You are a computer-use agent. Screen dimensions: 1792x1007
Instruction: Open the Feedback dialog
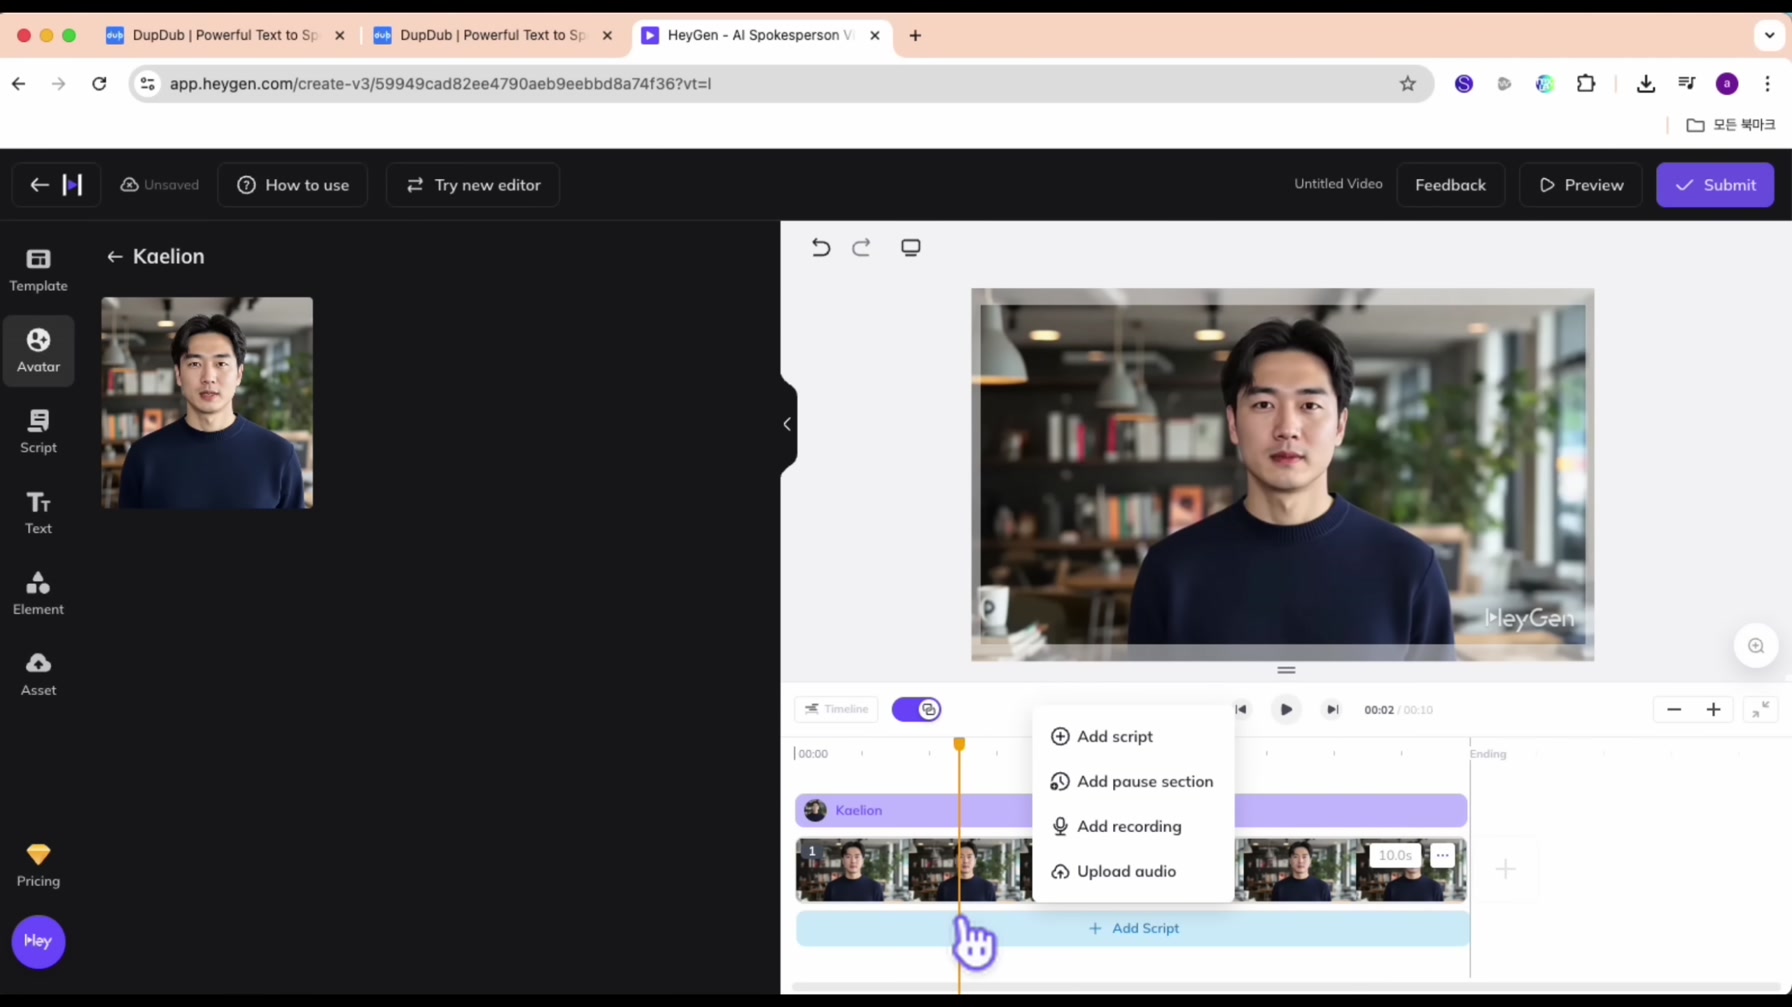[x=1450, y=185]
